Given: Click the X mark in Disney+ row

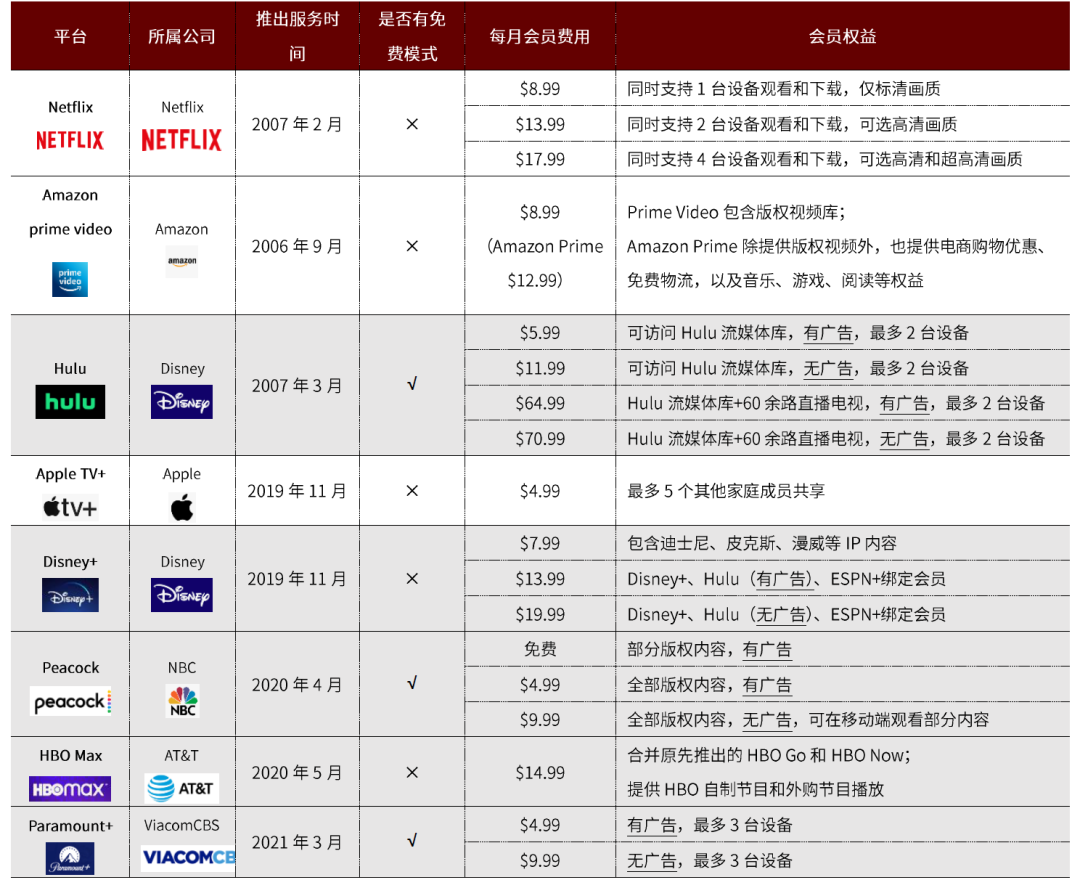Looking at the screenshot, I should [412, 578].
